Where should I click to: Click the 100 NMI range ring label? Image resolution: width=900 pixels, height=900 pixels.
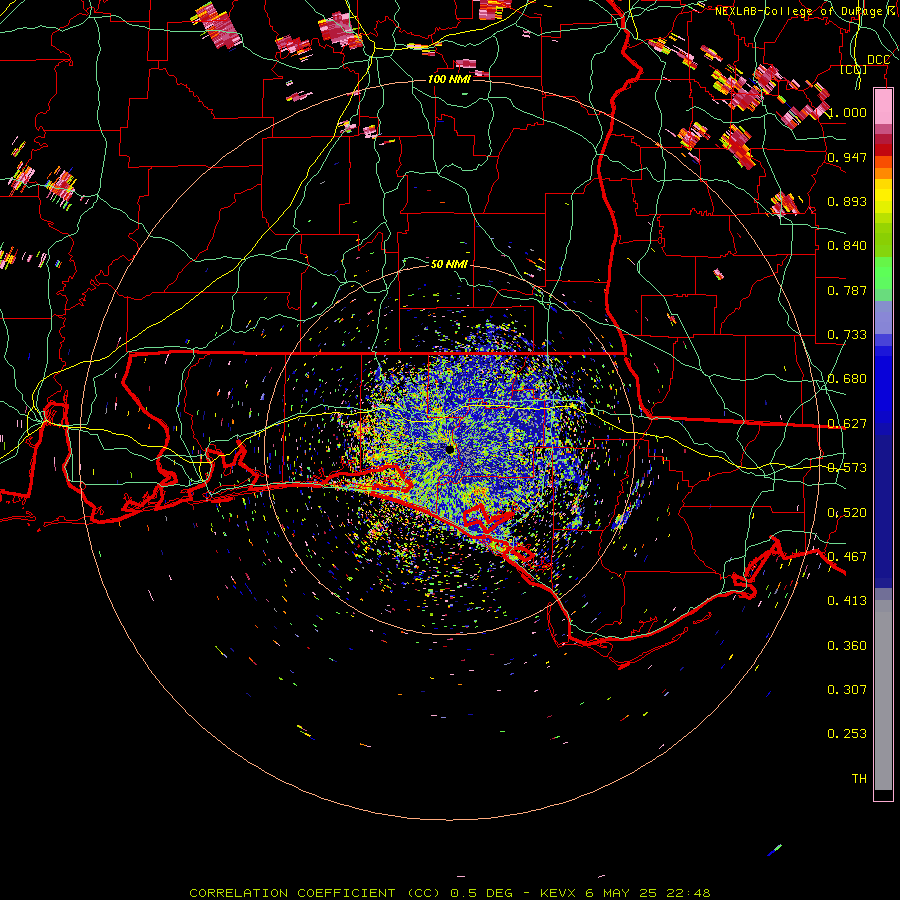click(449, 79)
